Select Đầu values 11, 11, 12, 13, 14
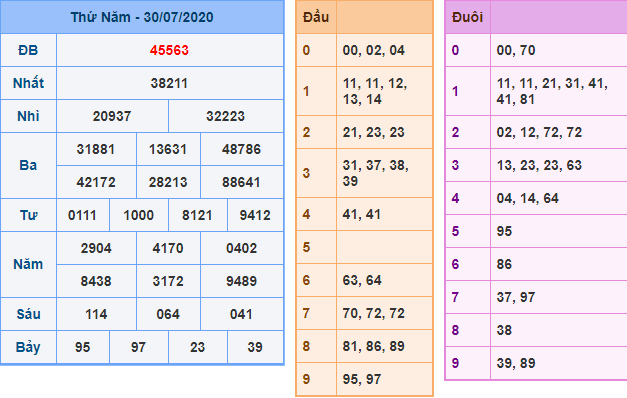The height and width of the screenshot is (398, 627). coord(375,91)
